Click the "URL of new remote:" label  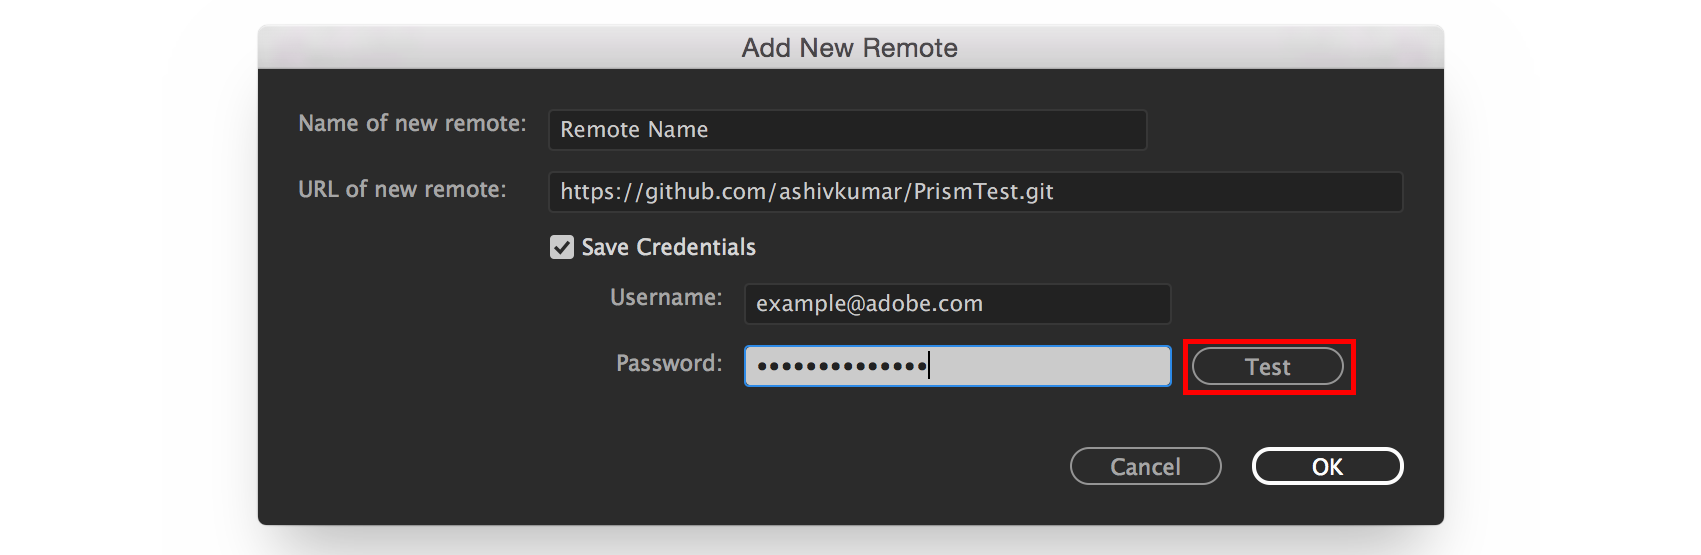coord(402,189)
